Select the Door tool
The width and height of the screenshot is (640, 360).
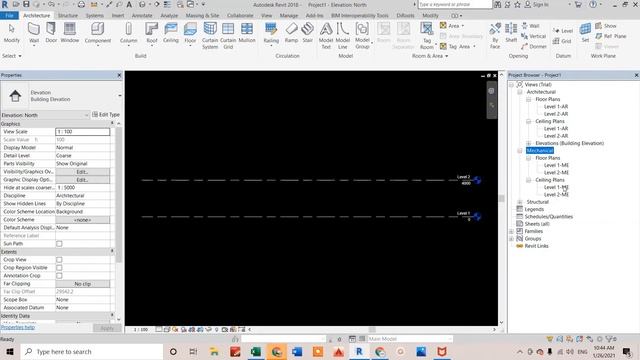51,33
